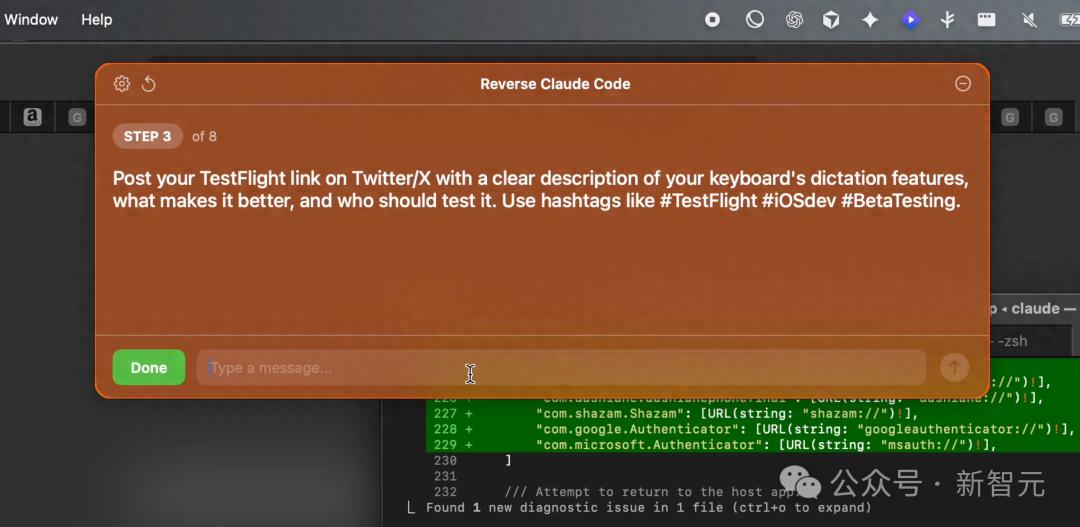Click the purple play menu bar icon

pos(911,20)
